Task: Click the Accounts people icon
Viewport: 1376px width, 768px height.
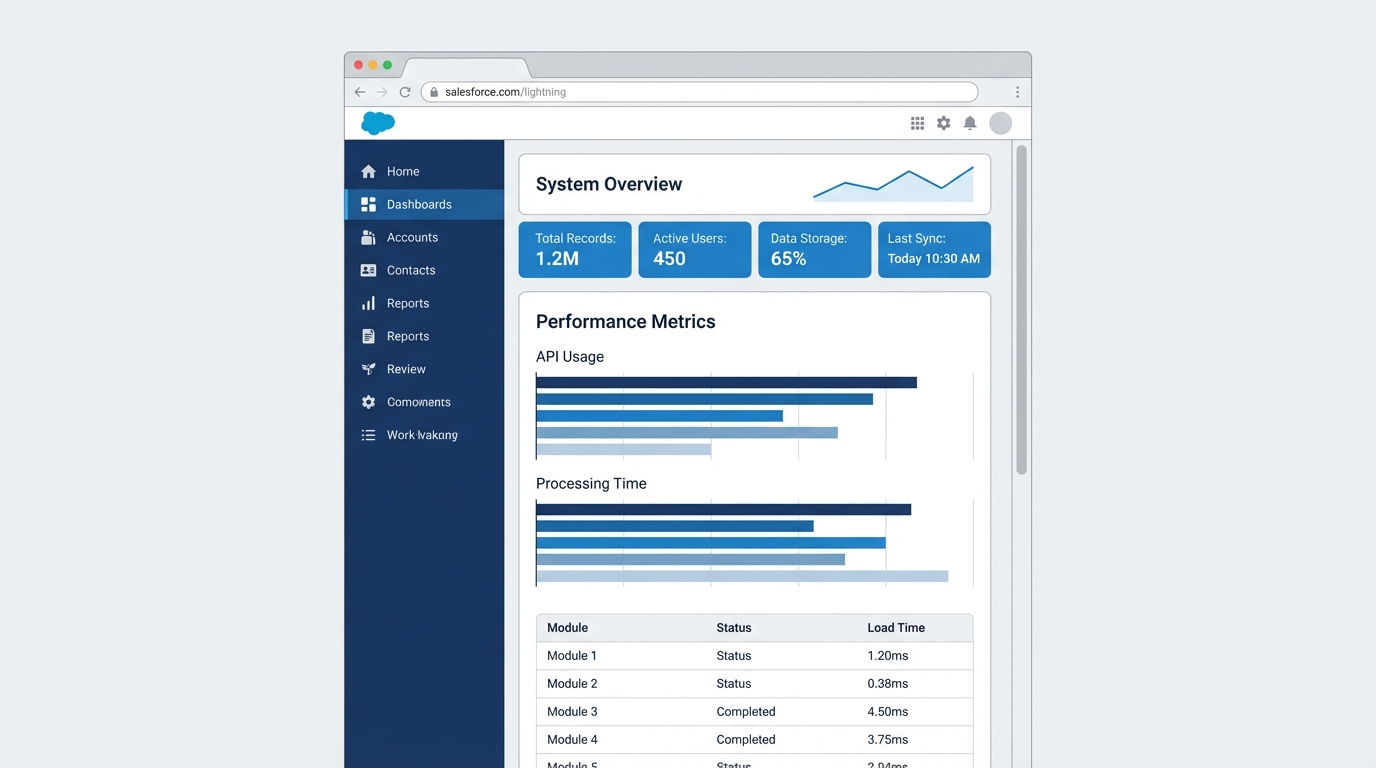Action: pos(370,237)
